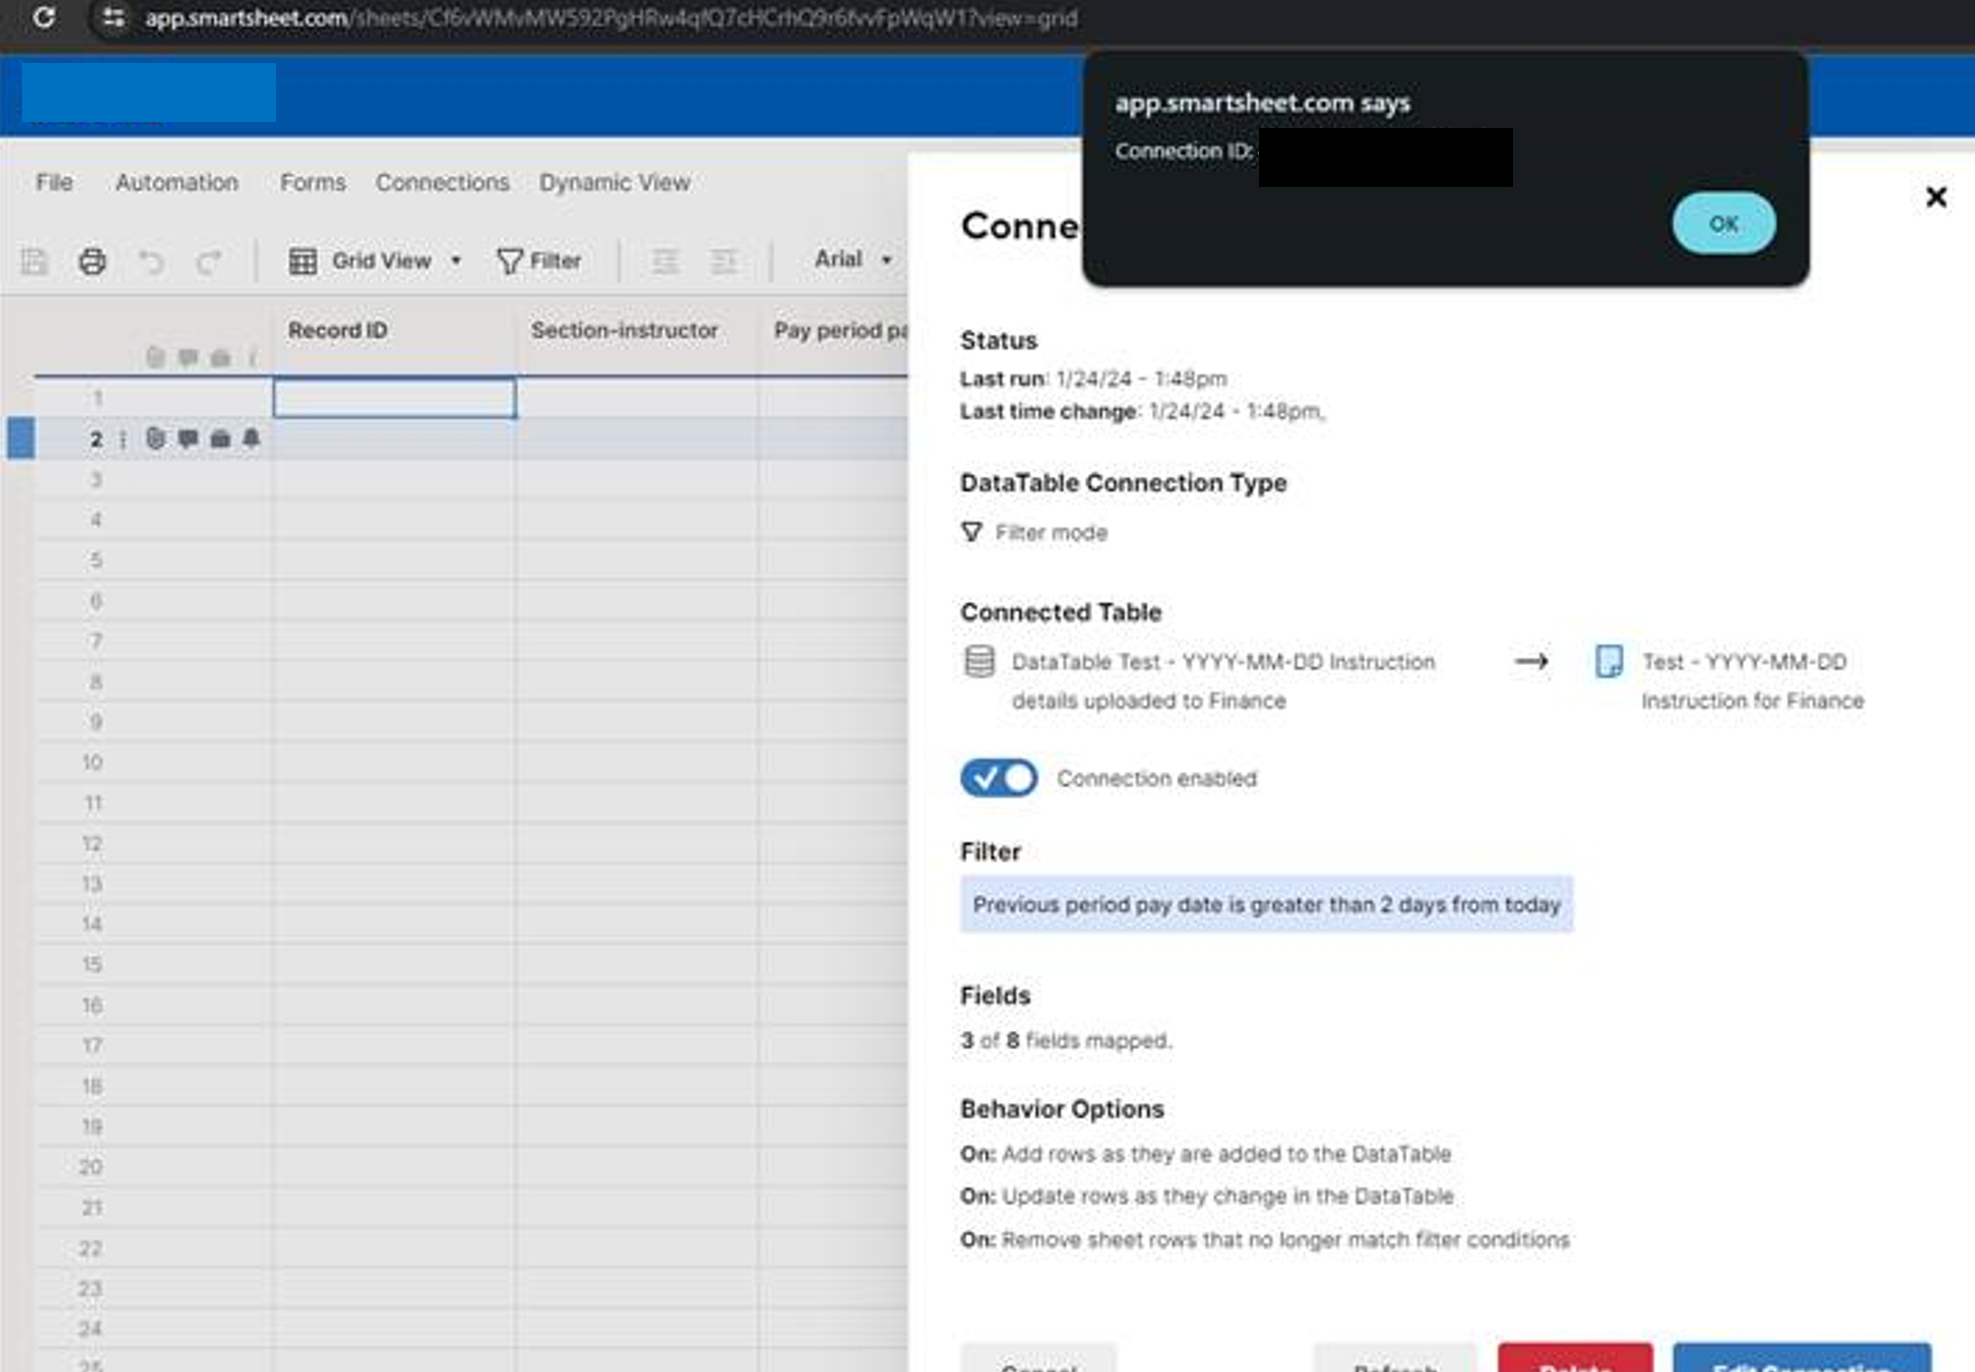The width and height of the screenshot is (1975, 1372).
Task: Open the Connections menu
Action: tap(442, 182)
